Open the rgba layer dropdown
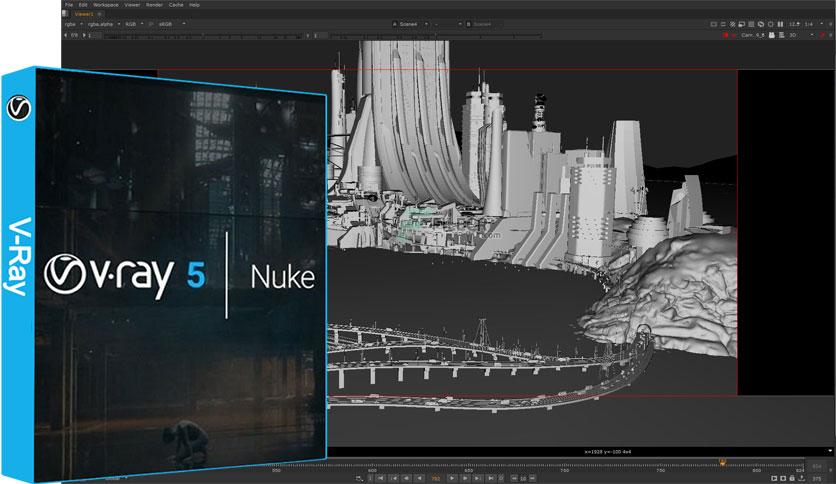836x484 pixels. (73, 24)
